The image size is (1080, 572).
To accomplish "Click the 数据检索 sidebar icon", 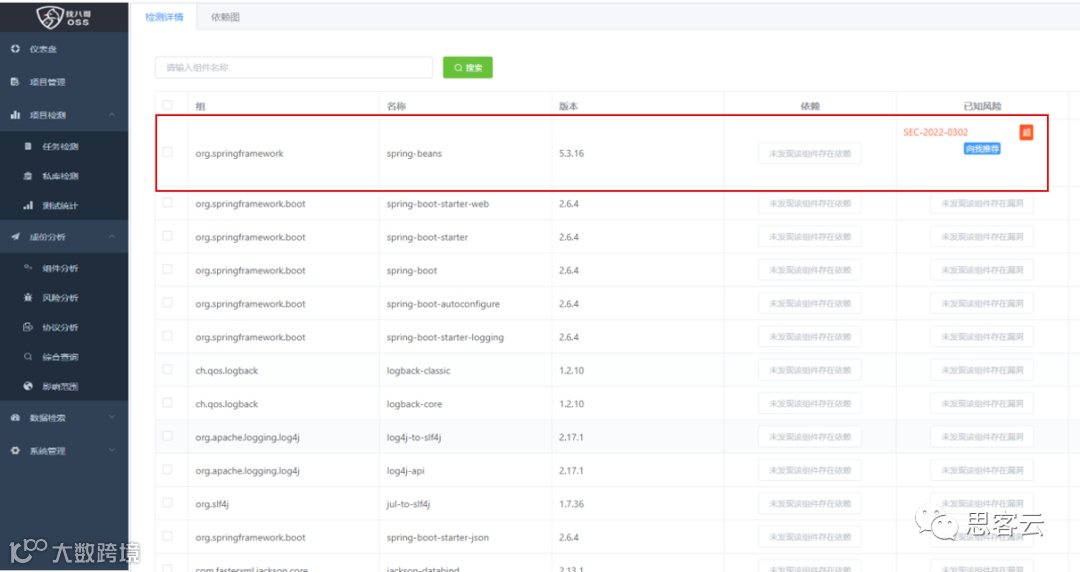I will tap(15, 418).
